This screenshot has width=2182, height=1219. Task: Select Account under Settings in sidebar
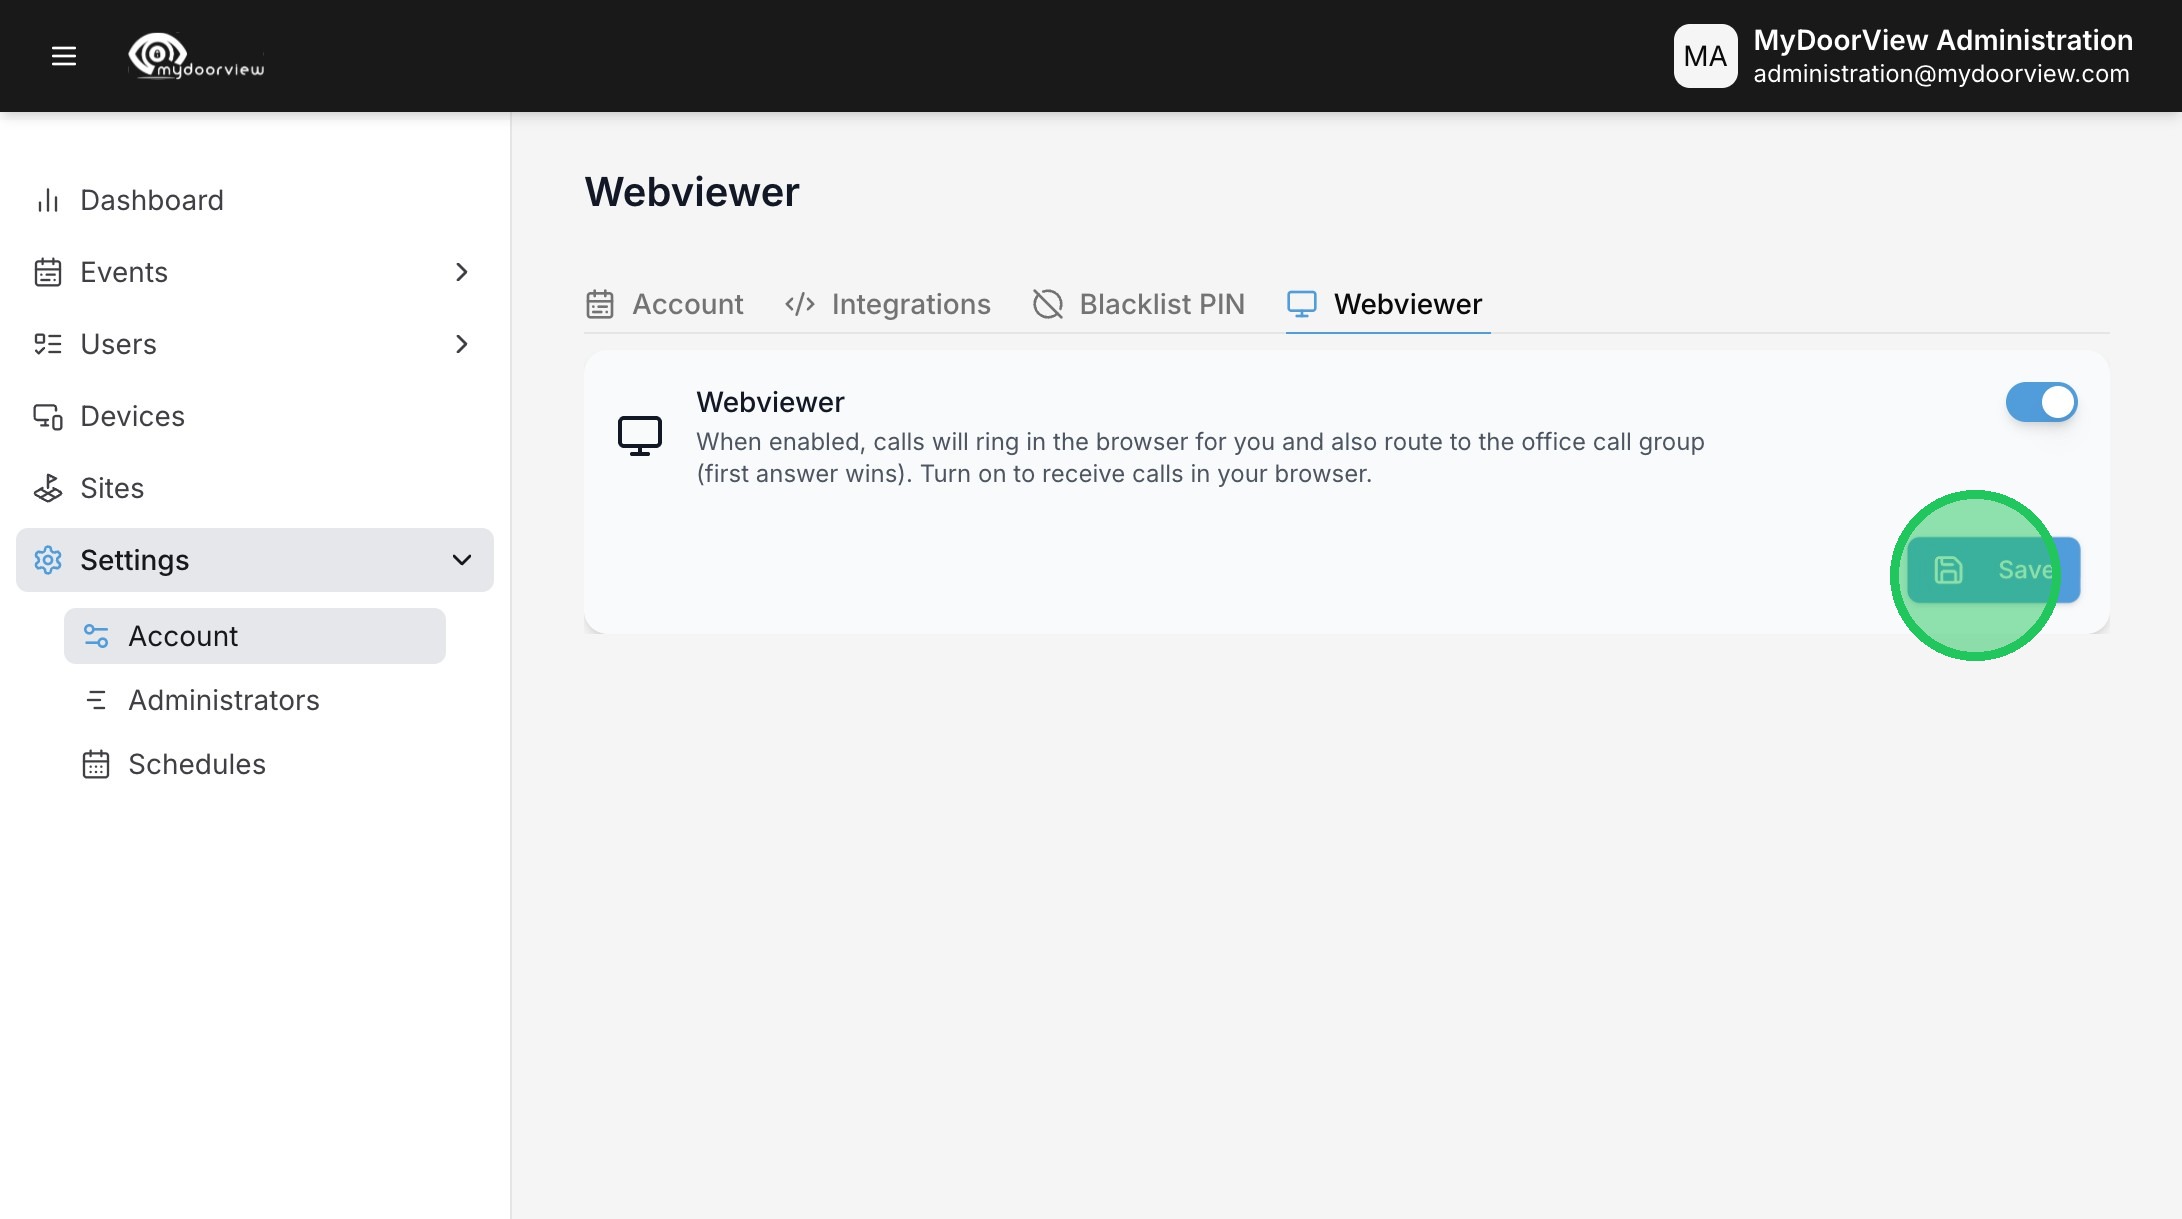point(183,636)
